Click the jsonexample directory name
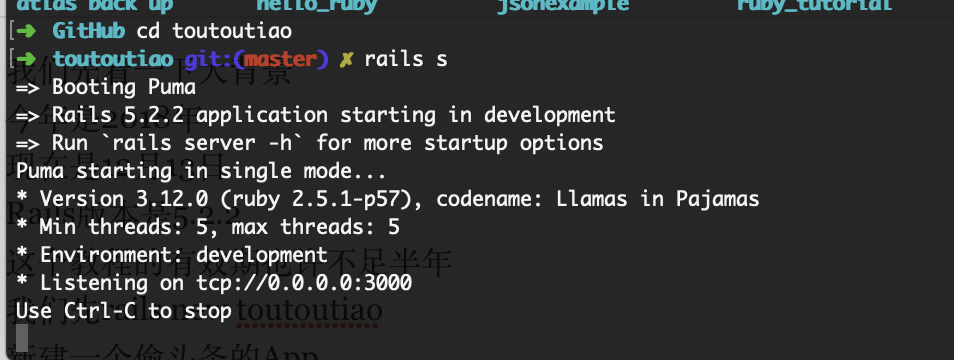954x360 pixels. 563,5
